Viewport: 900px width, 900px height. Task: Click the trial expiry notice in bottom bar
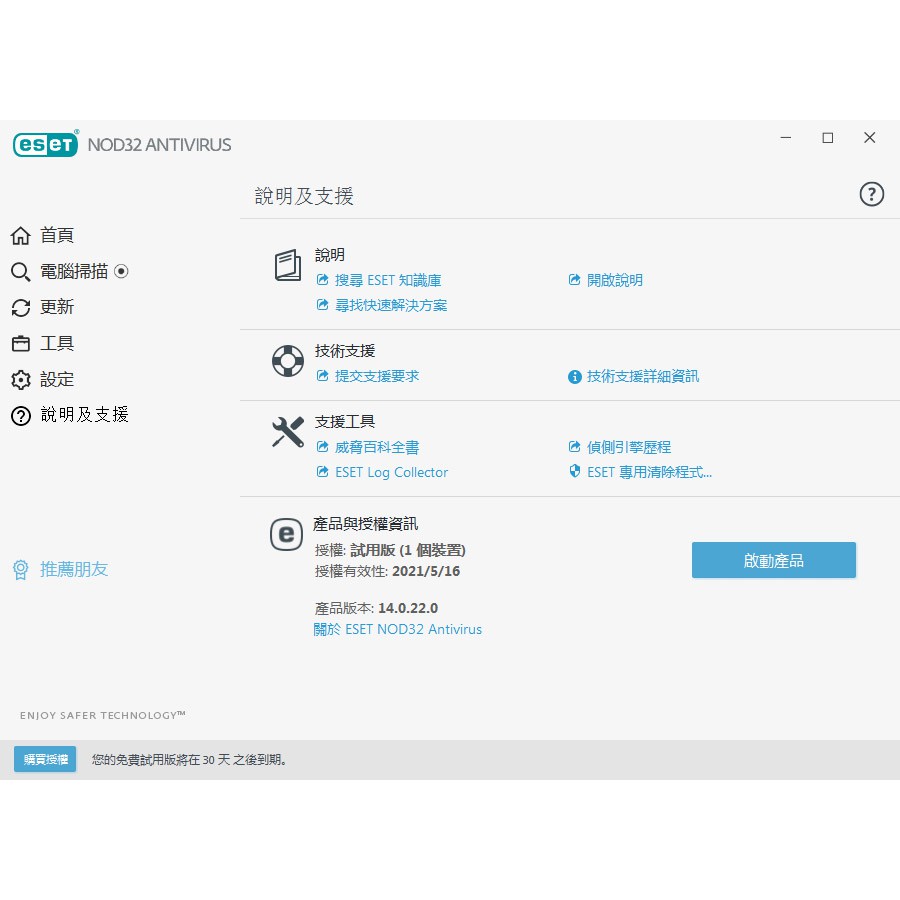tap(189, 760)
